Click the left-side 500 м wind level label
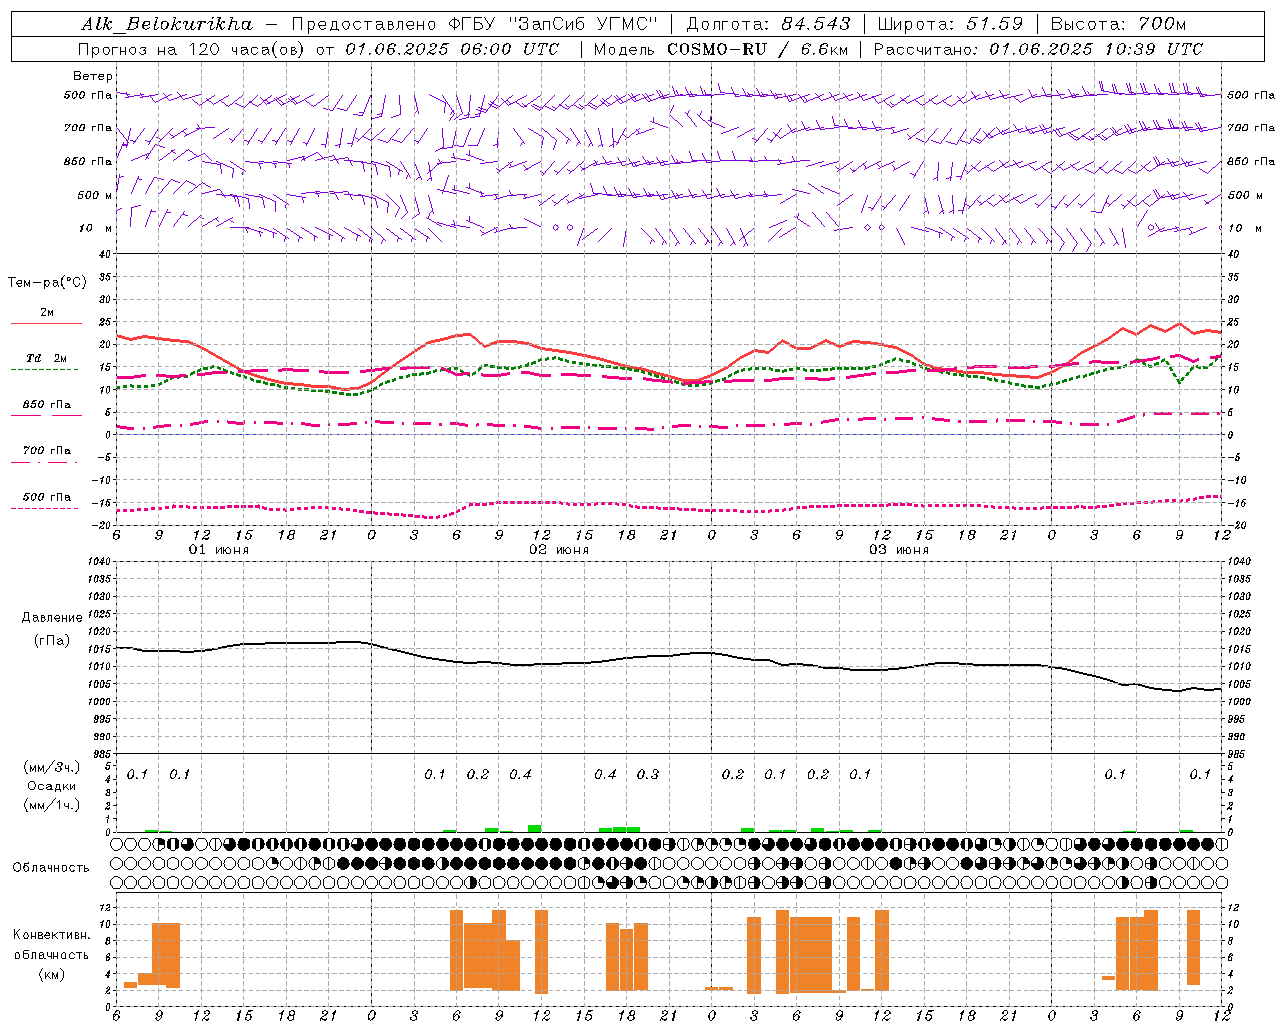1280x1024 pixels. [95, 195]
